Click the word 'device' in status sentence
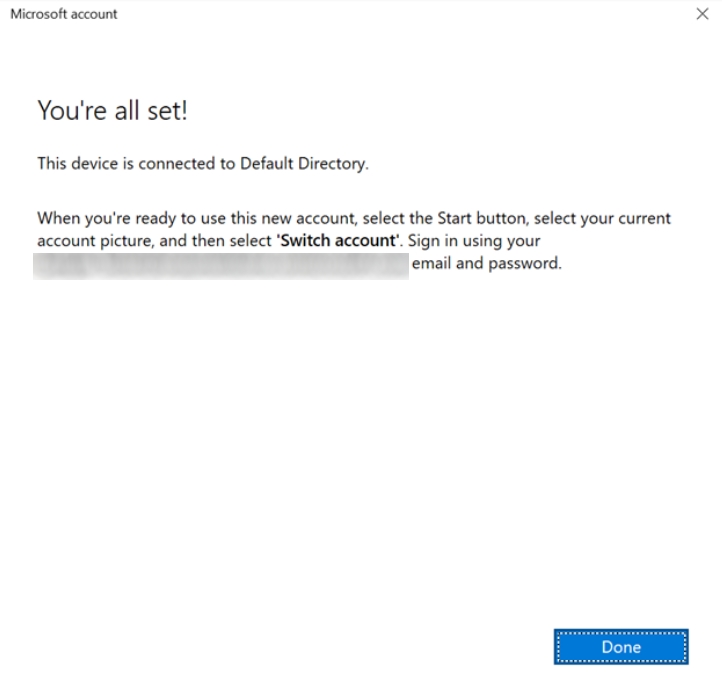This screenshot has width=722, height=699. click(90, 164)
